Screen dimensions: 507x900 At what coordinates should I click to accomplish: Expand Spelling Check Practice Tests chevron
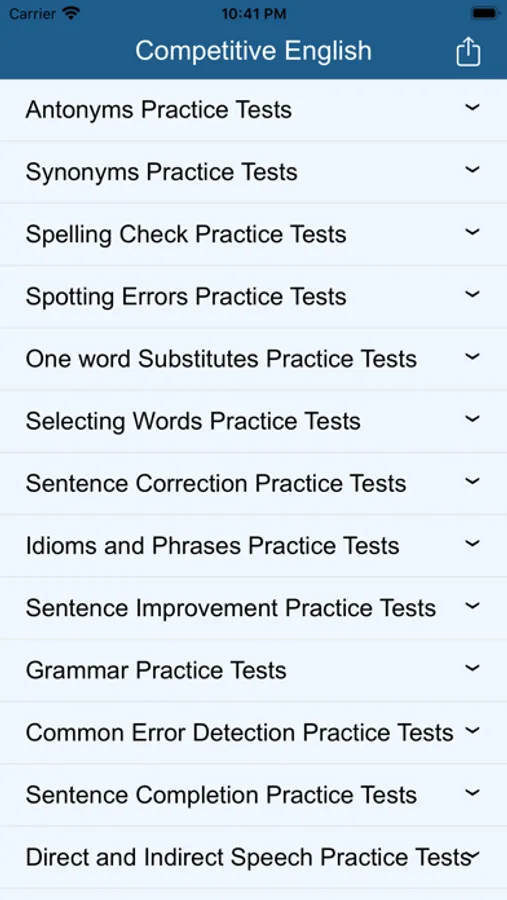pos(472,232)
